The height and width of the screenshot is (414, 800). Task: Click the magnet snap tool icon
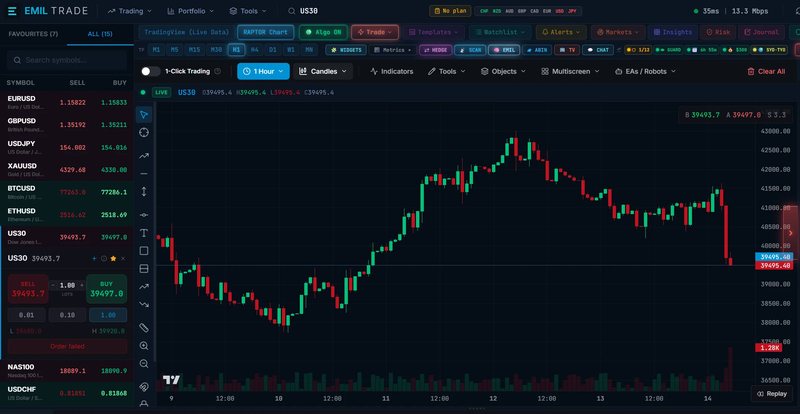click(144, 386)
